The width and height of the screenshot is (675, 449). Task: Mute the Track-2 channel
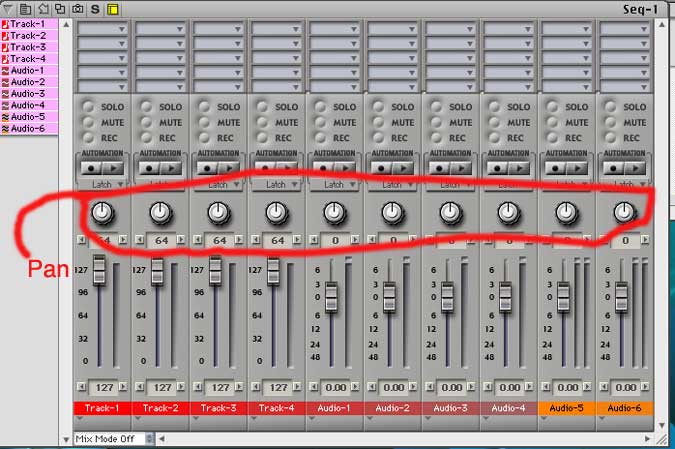point(148,122)
